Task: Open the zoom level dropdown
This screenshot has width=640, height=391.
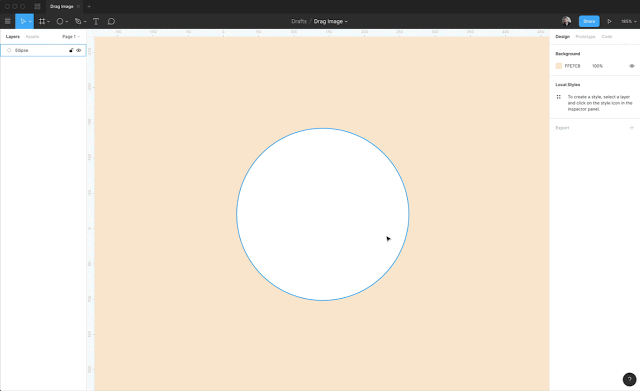Action: (x=629, y=21)
